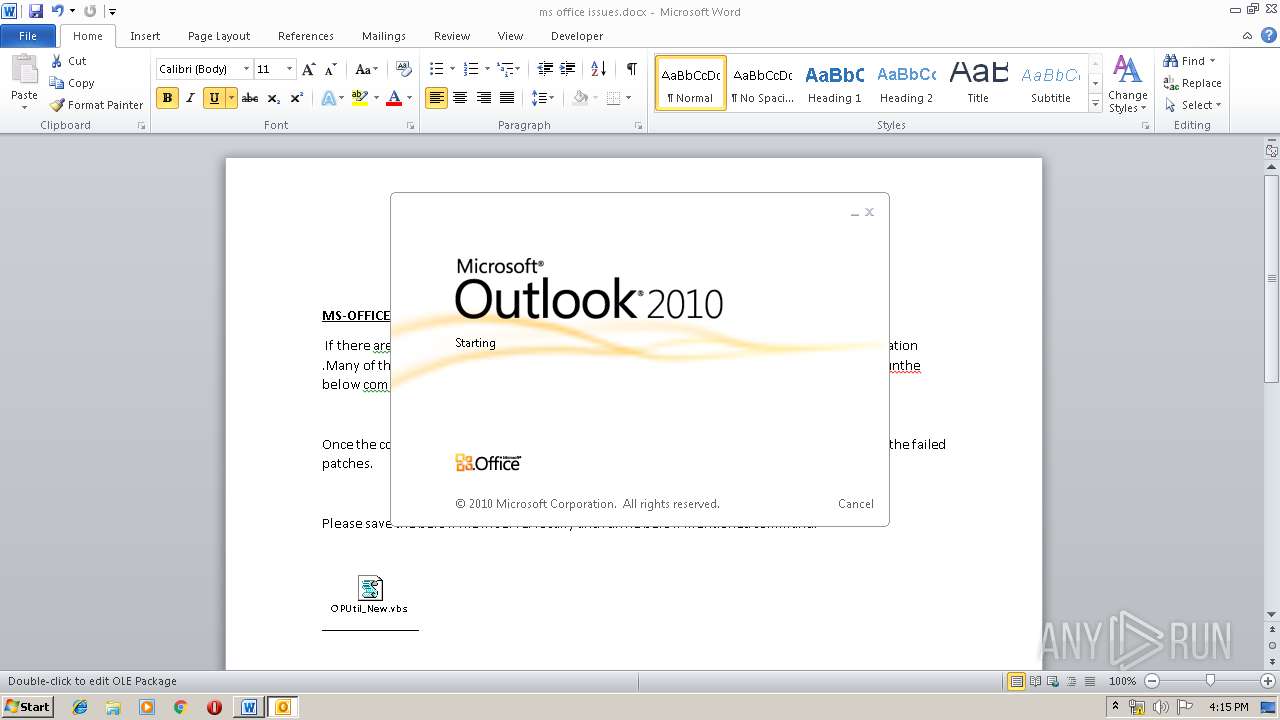Click the Save icon in Quick Access Toolbar
This screenshot has width=1280, height=720.
(x=36, y=11)
